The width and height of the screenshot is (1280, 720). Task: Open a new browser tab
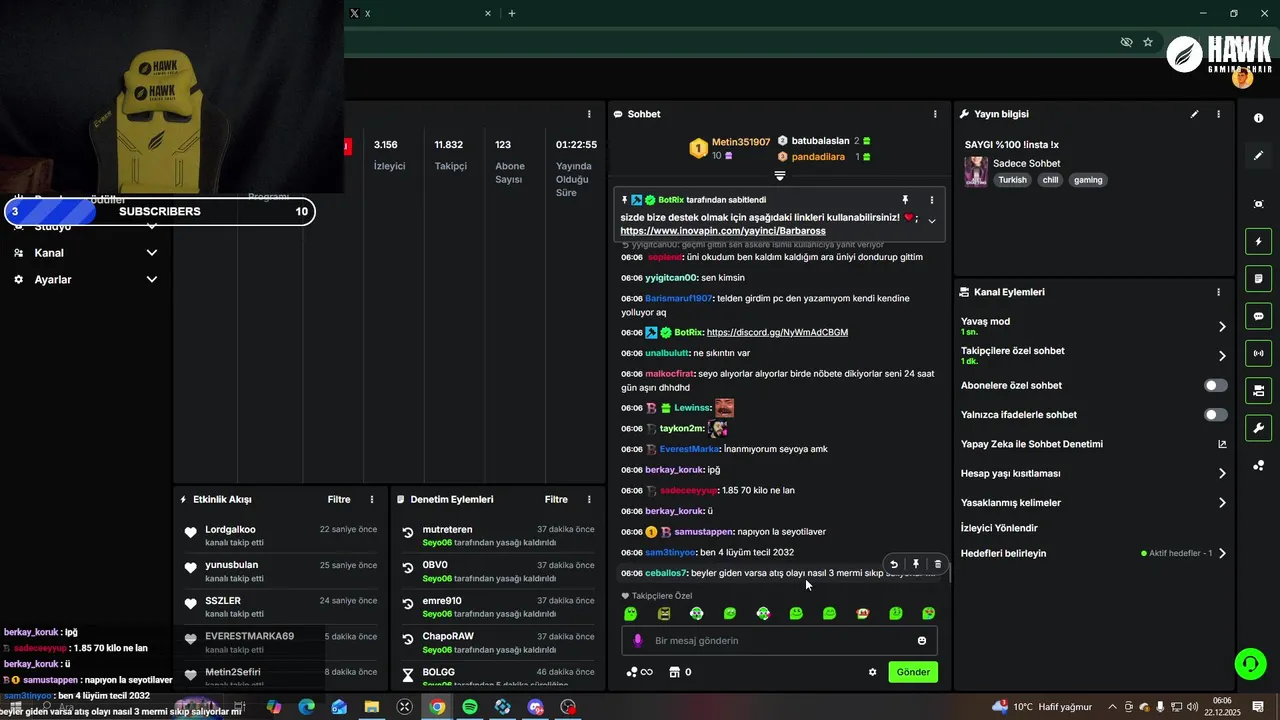pos(512,13)
